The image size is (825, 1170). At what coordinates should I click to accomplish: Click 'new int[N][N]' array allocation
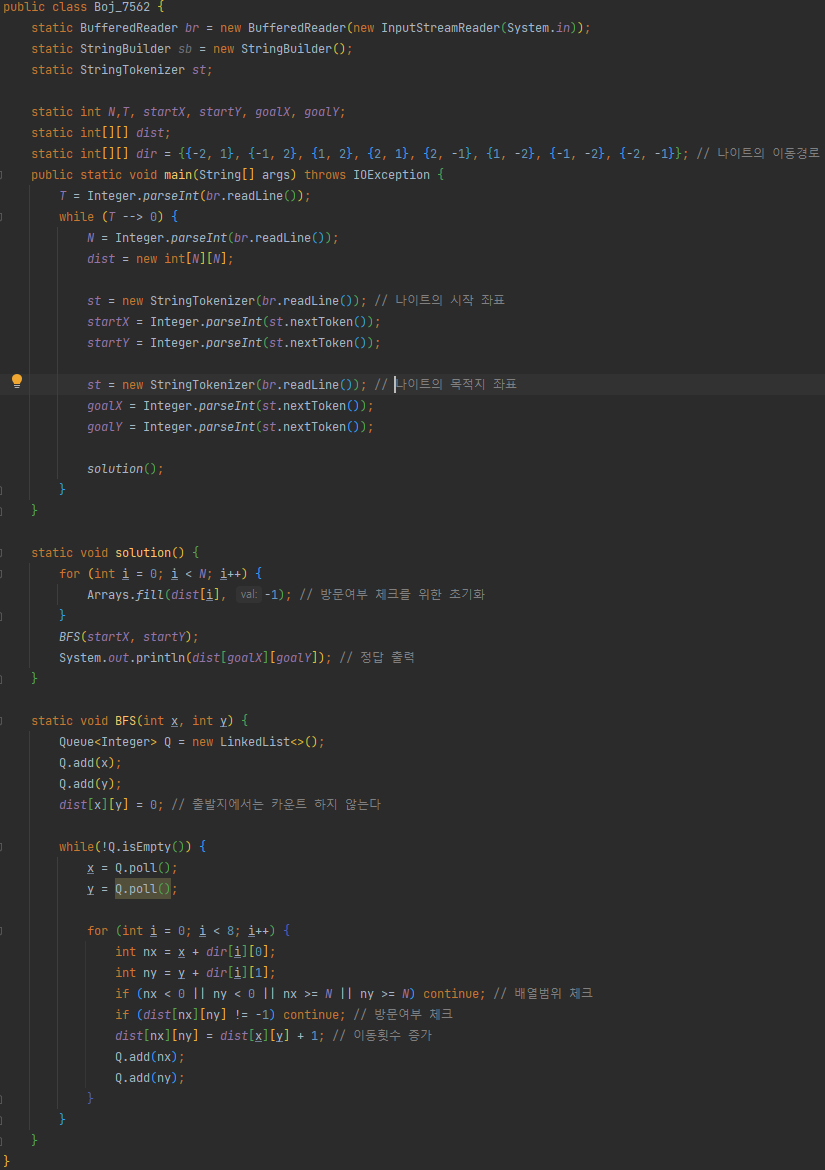pyautogui.click(x=184, y=259)
